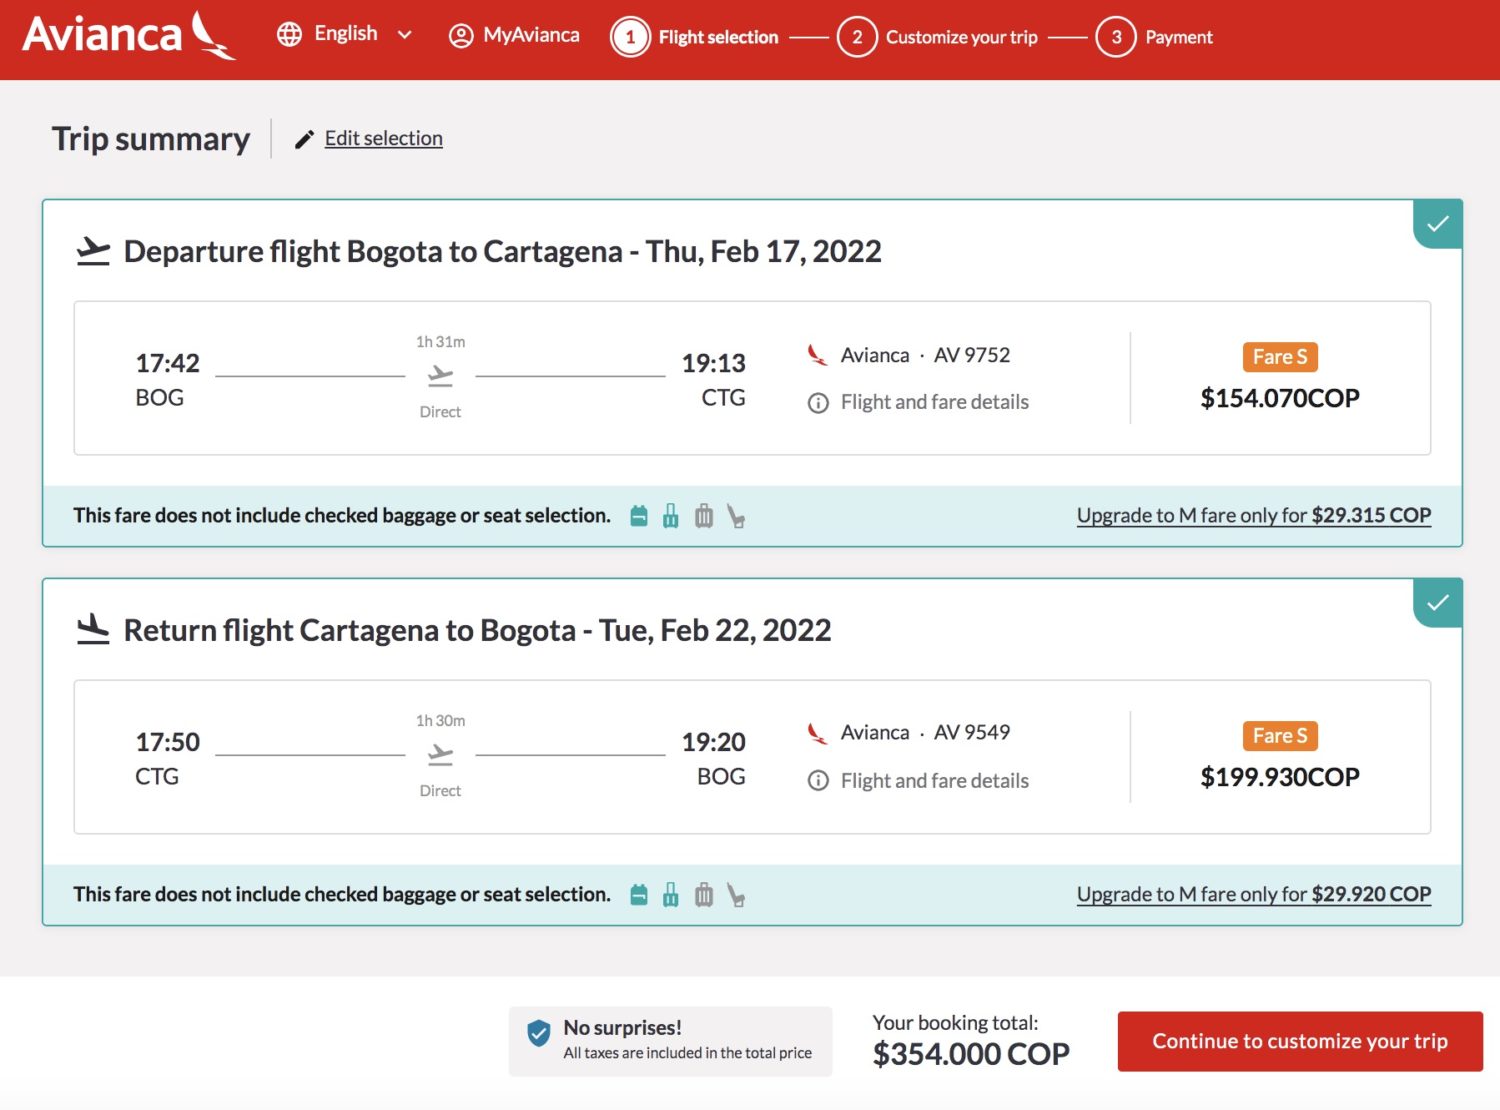Click the return landing plane icon
The image size is (1500, 1110).
pos(93,630)
